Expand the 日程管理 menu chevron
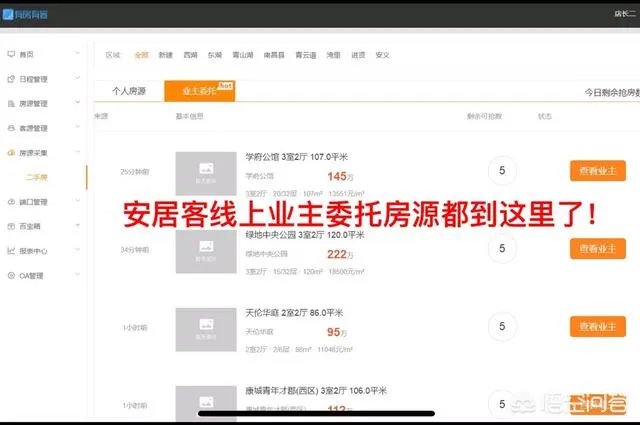Screen dimensions: 640x425 click(x=77, y=78)
